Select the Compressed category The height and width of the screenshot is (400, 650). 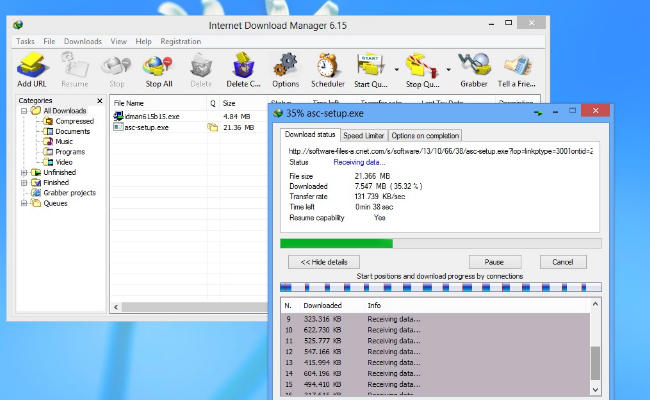pos(75,121)
